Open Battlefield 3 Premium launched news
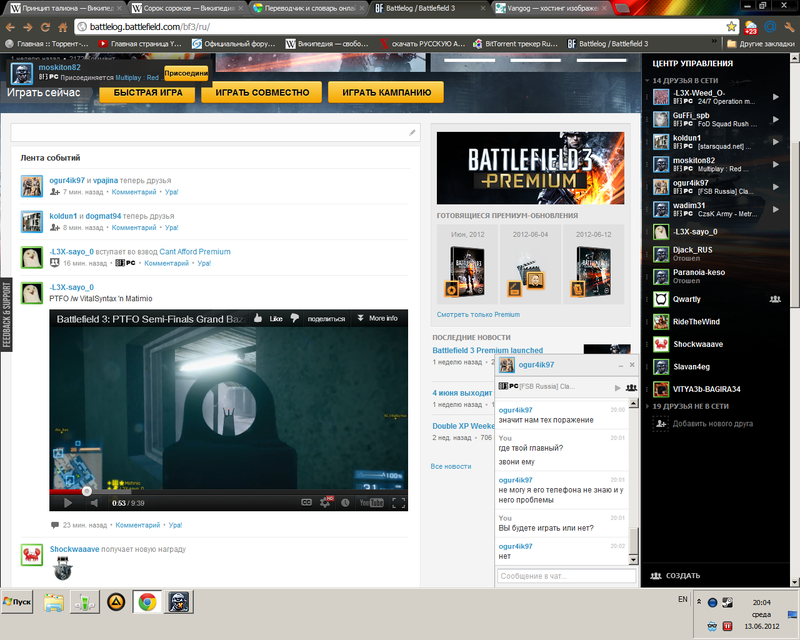Screen dimensions: 800x640 pos(487,350)
